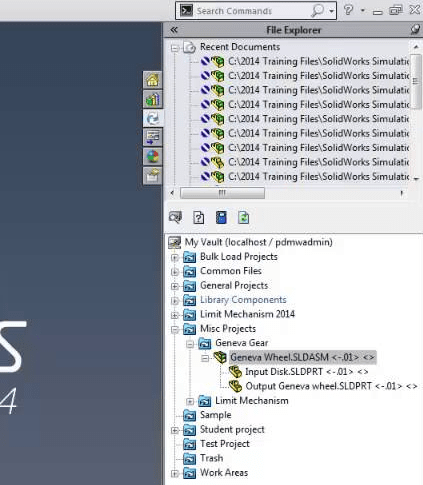Click the vertical scrollbar thumb in Recent Documents

(415, 82)
